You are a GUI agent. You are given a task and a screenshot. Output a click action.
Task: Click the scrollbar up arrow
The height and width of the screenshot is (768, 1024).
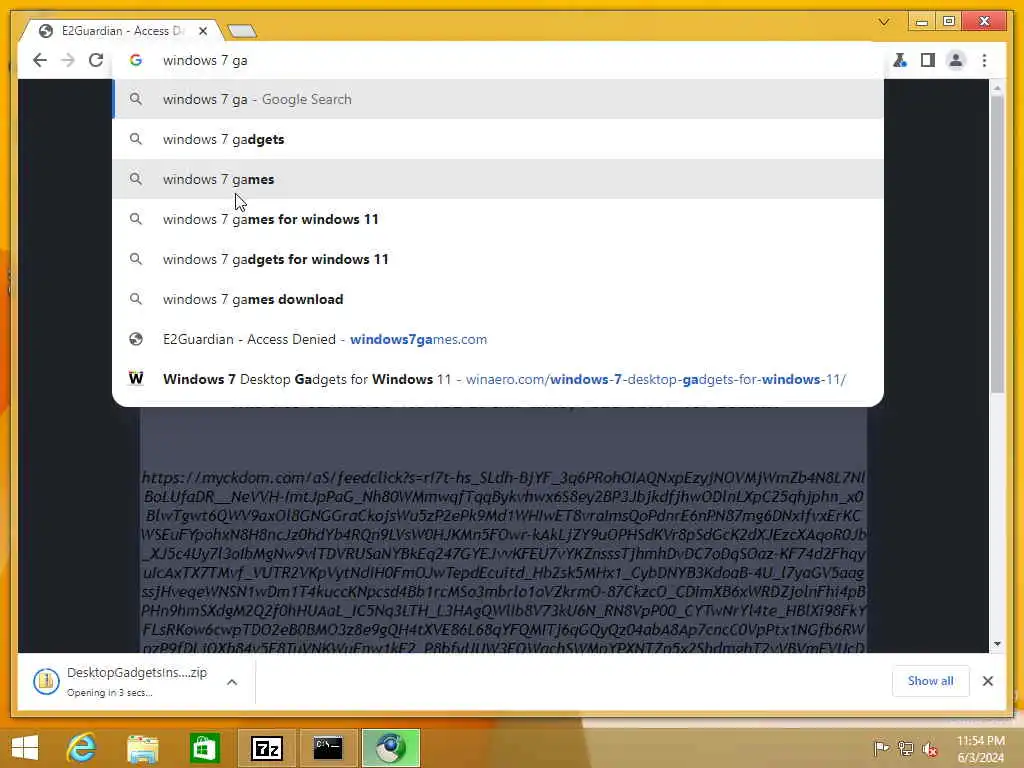point(997,88)
